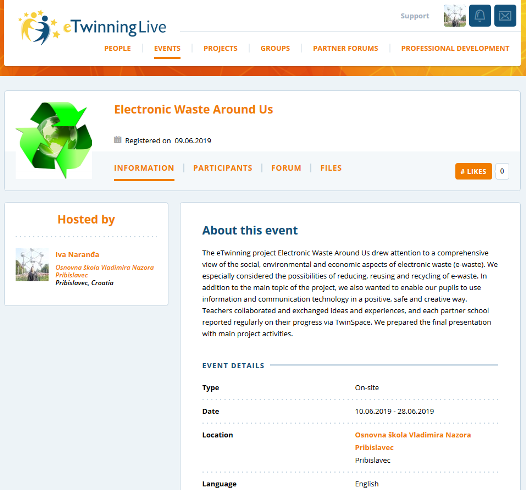Open Partner Forums
526x490 pixels.
click(346, 49)
